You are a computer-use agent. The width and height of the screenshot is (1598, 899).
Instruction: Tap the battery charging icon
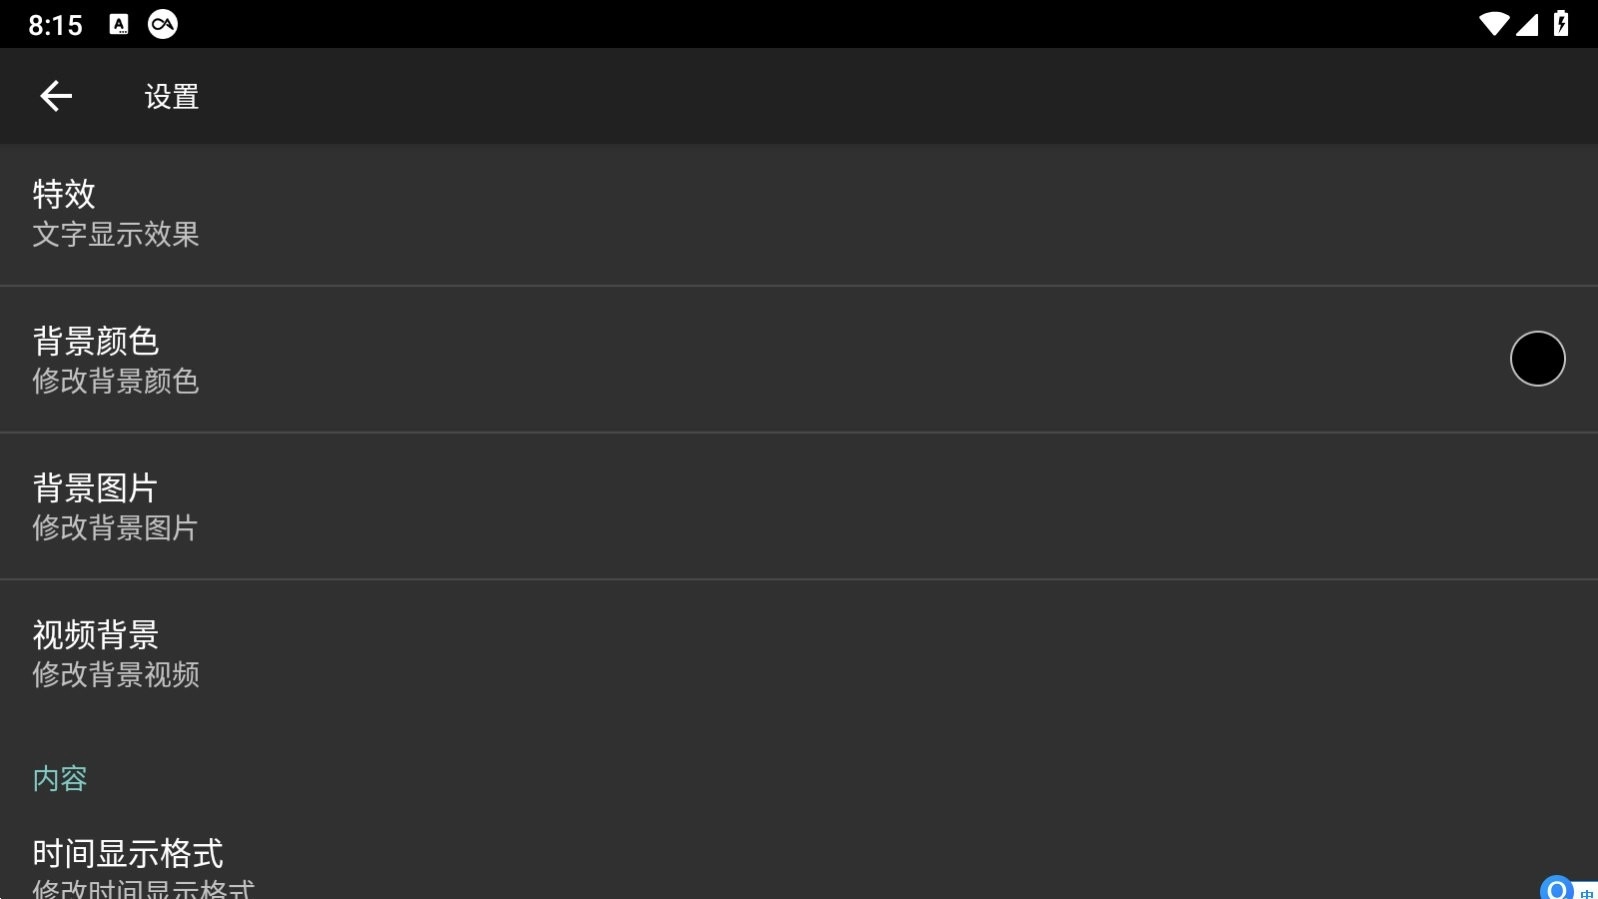click(x=1561, y=24)
